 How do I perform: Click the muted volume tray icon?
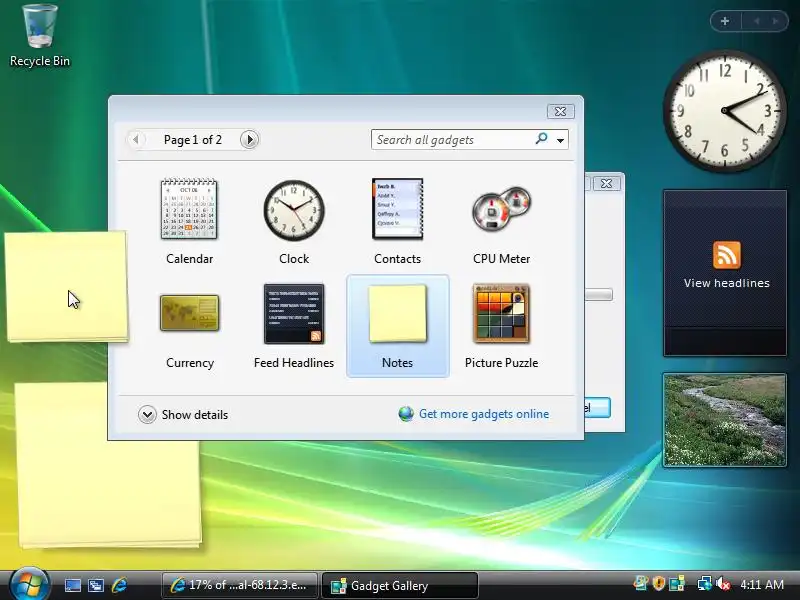point(723,584)
